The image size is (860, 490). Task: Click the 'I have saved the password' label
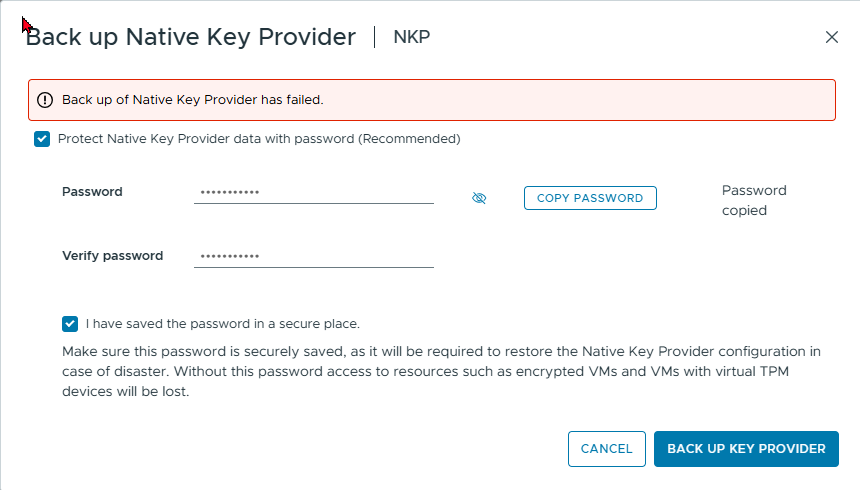[x=223, y=324]
